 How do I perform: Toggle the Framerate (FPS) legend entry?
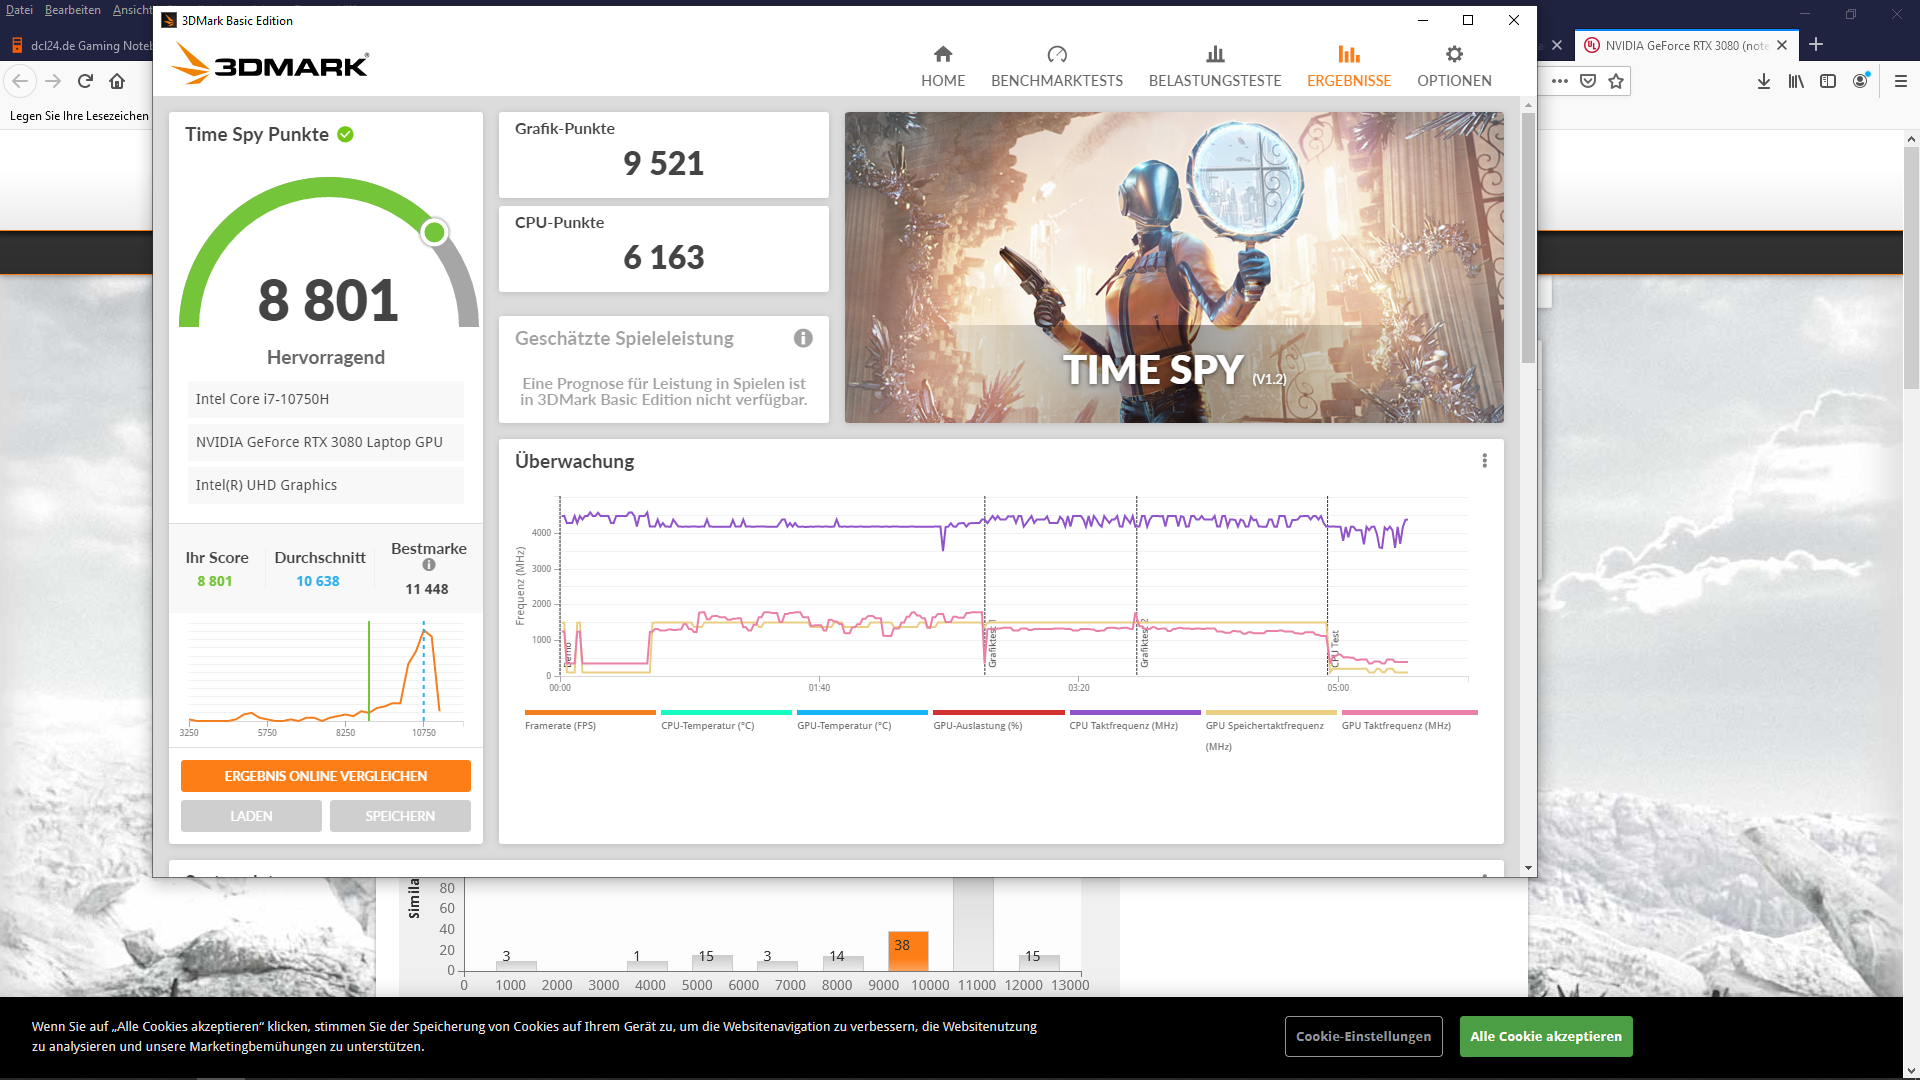(x=560, y=726)
